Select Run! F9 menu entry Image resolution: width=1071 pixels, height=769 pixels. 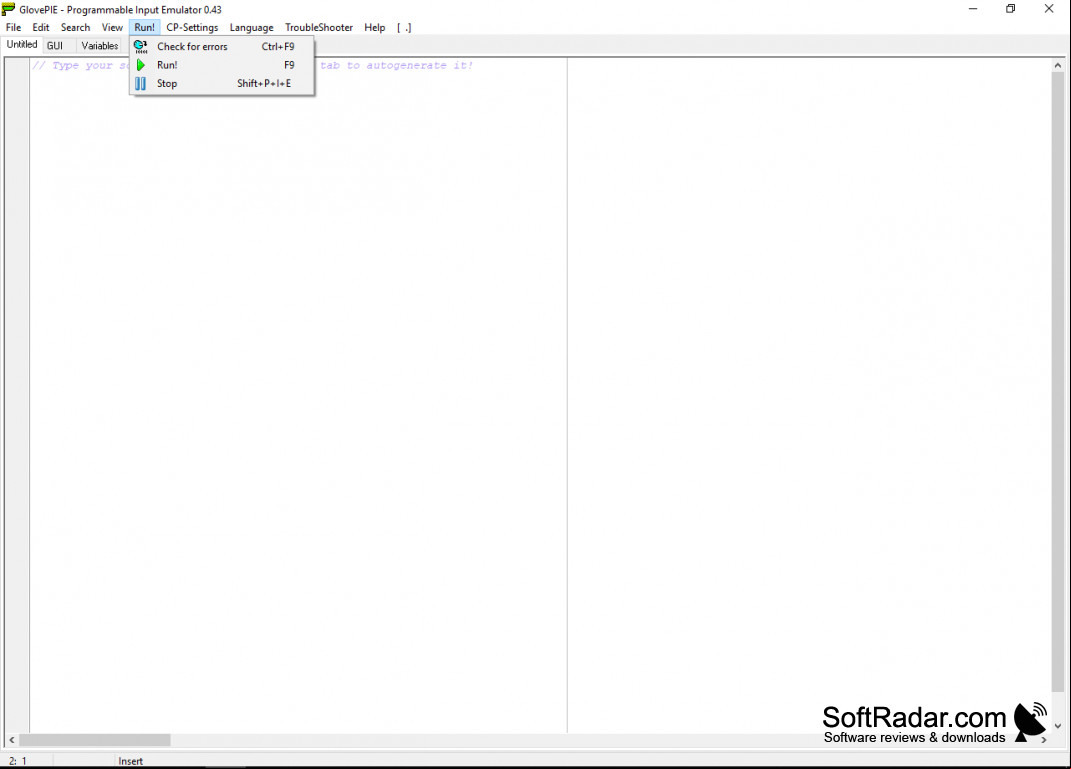tap(222, 65)
